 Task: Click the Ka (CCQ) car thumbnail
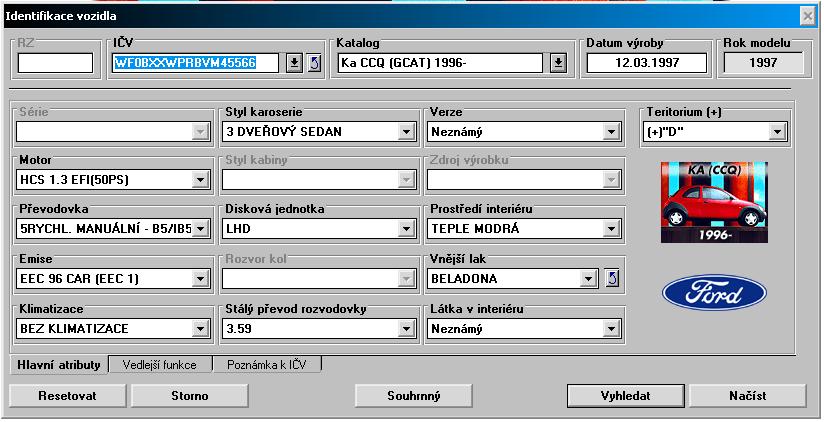714,203
